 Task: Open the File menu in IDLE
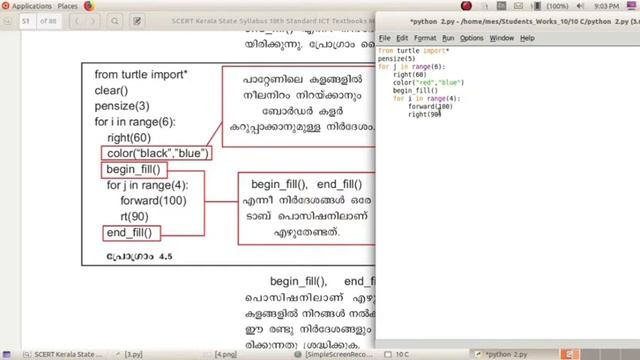click(384, 38)
